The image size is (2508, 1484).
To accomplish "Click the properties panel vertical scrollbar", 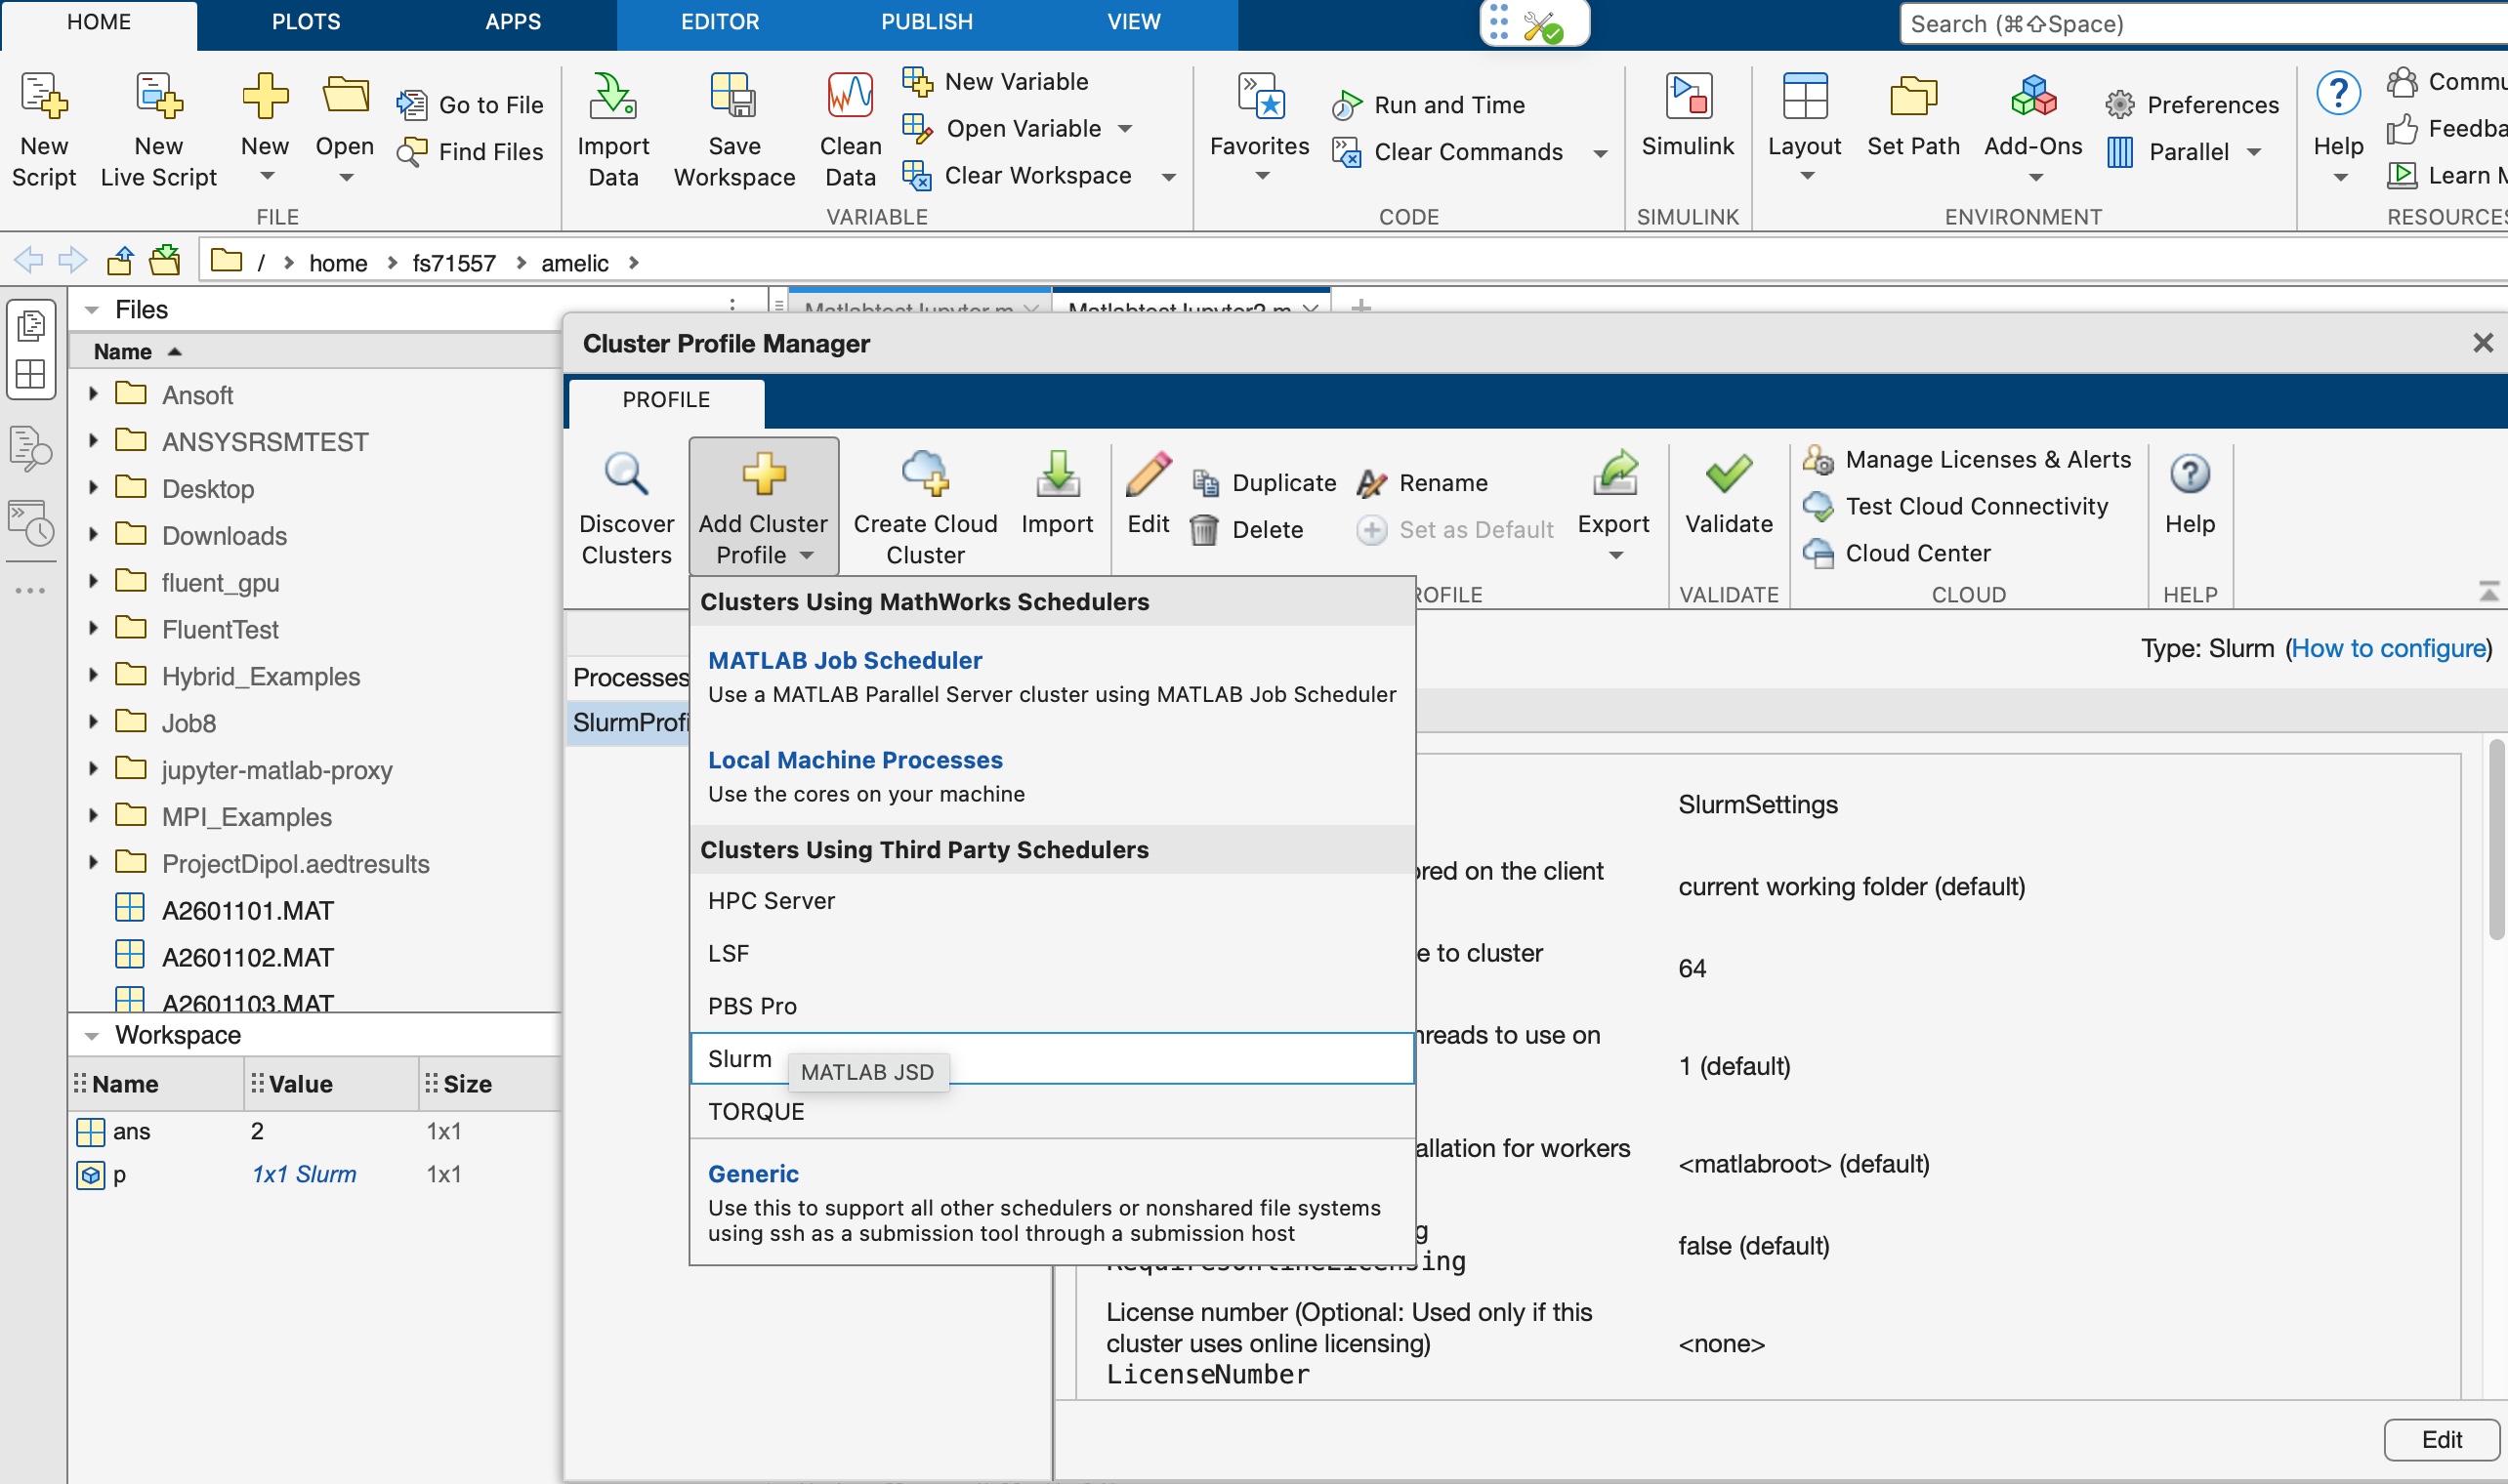I will click(2496, 839).
